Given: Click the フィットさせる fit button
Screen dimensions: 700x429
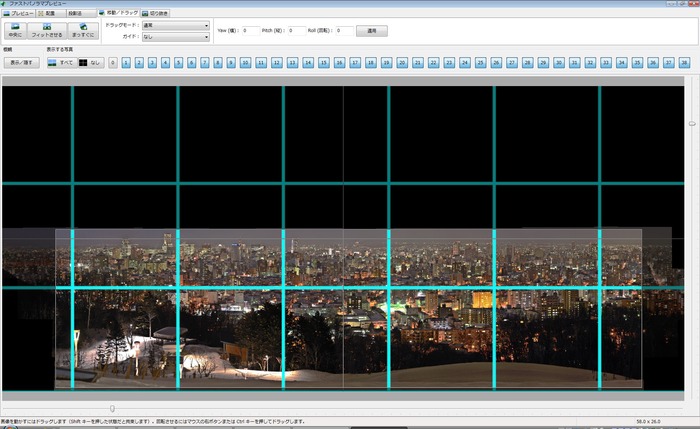Looking at the screenshot, I should click(47, 31).
